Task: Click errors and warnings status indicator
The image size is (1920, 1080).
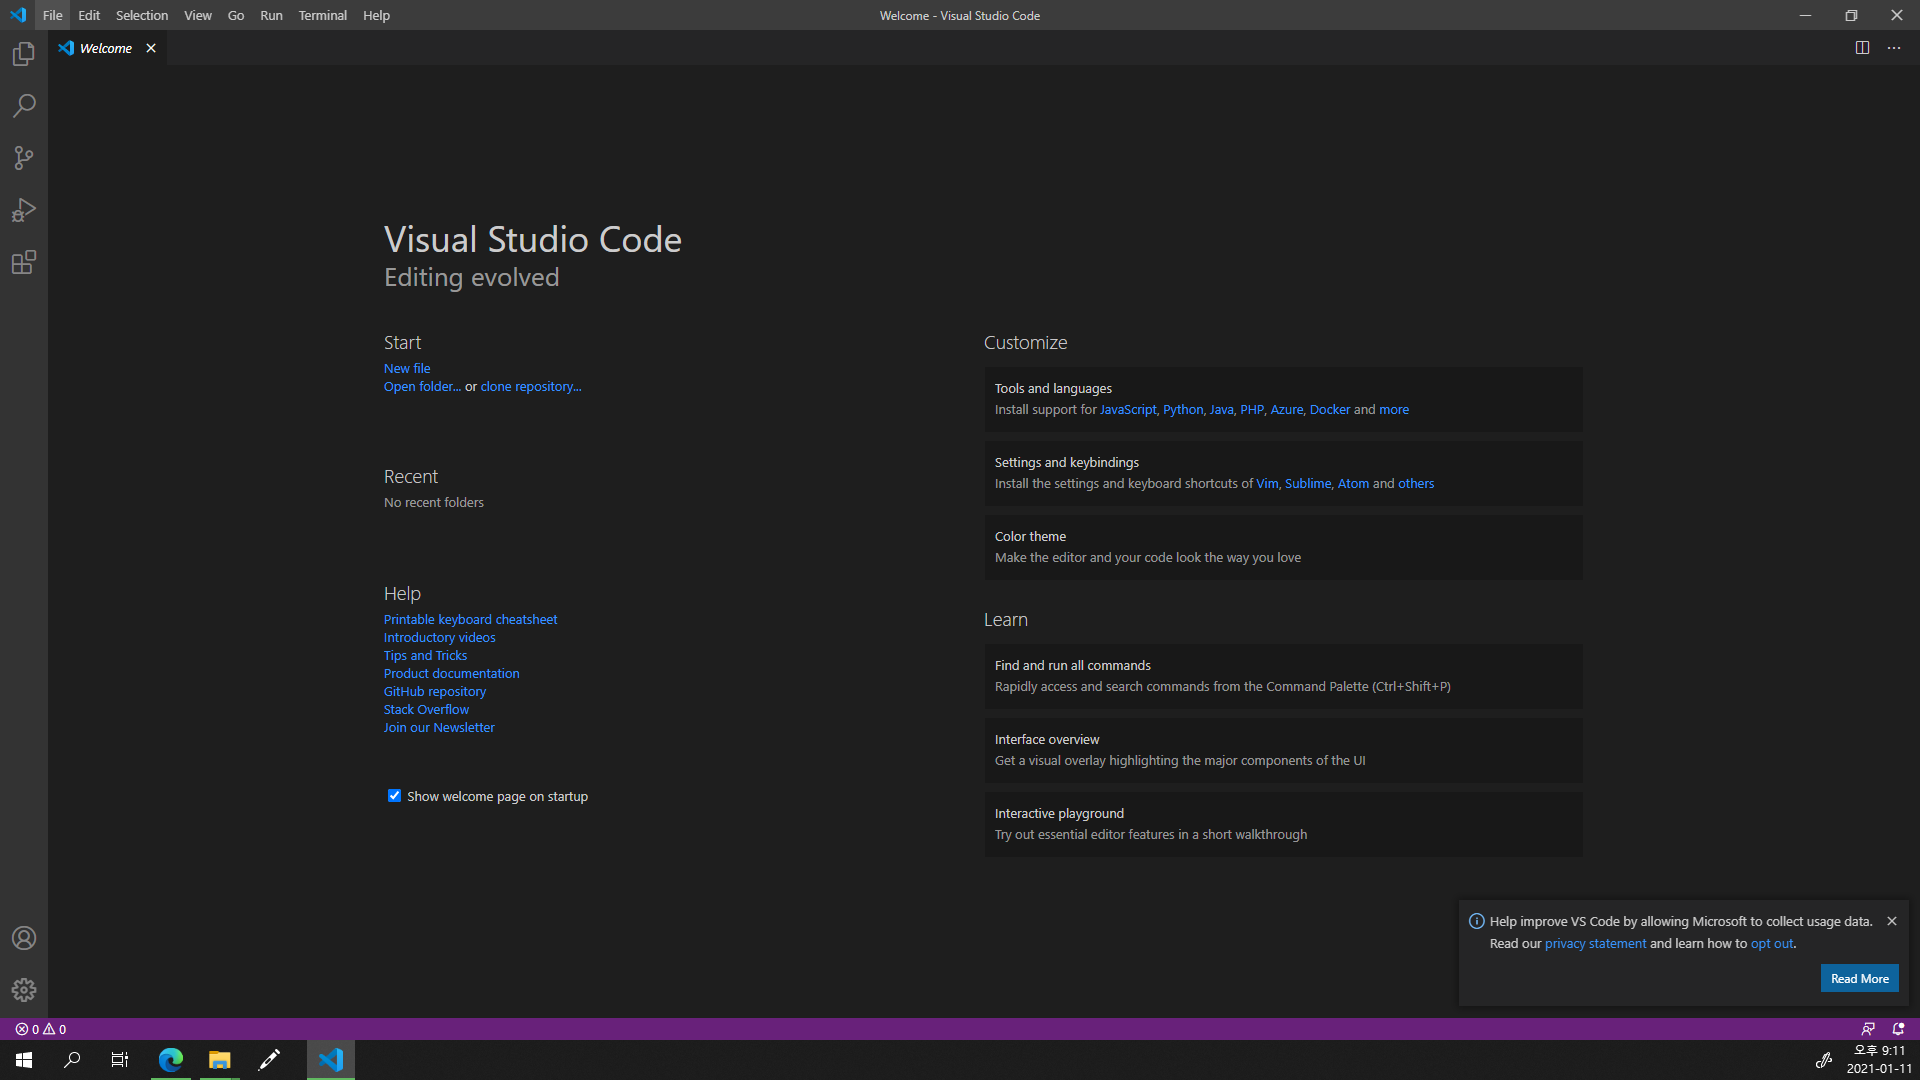Action: [41, 1029]
